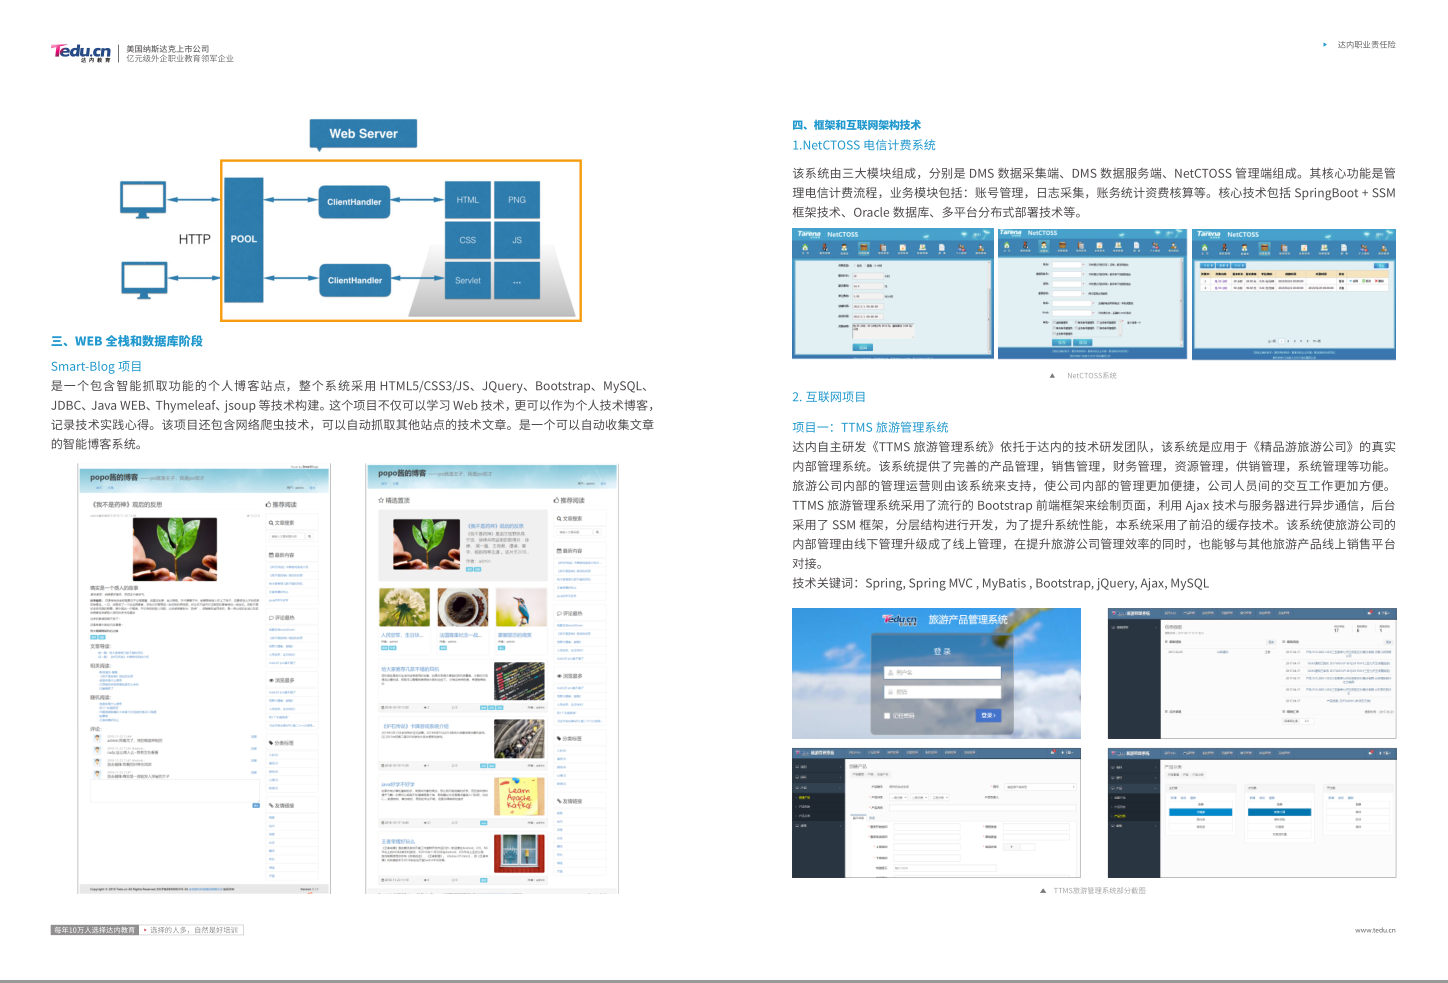
Task: Click the Smart-Blog 项目 heading
Action: point(97,367)
